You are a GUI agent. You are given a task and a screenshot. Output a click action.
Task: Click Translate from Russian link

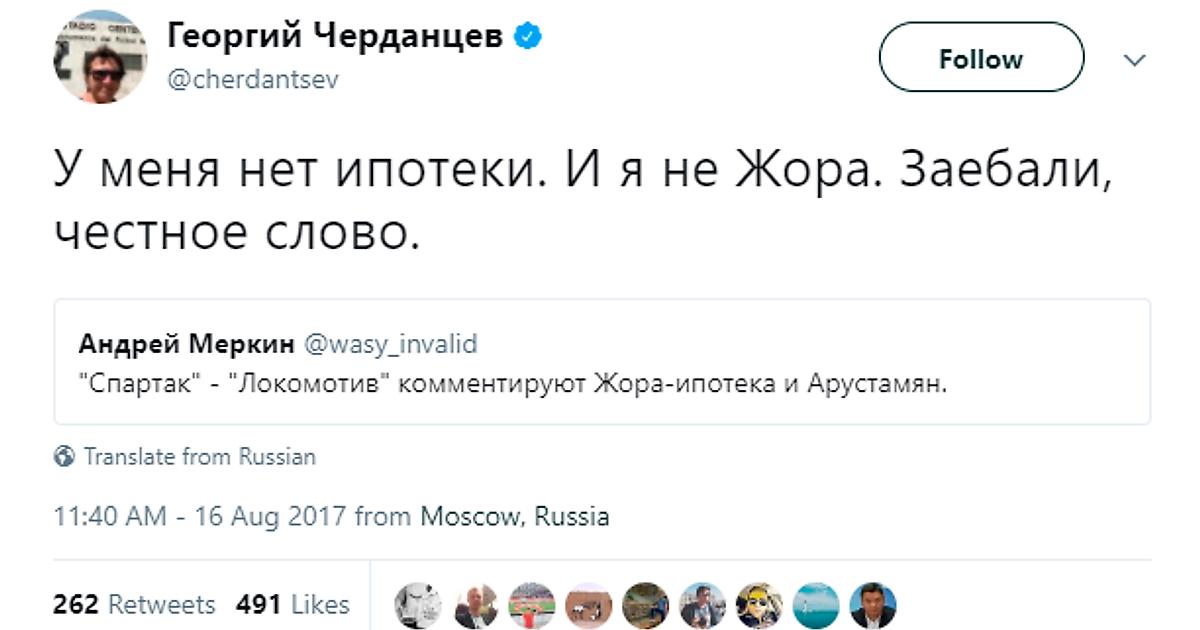pyautogui.click(x=199, y=457)
